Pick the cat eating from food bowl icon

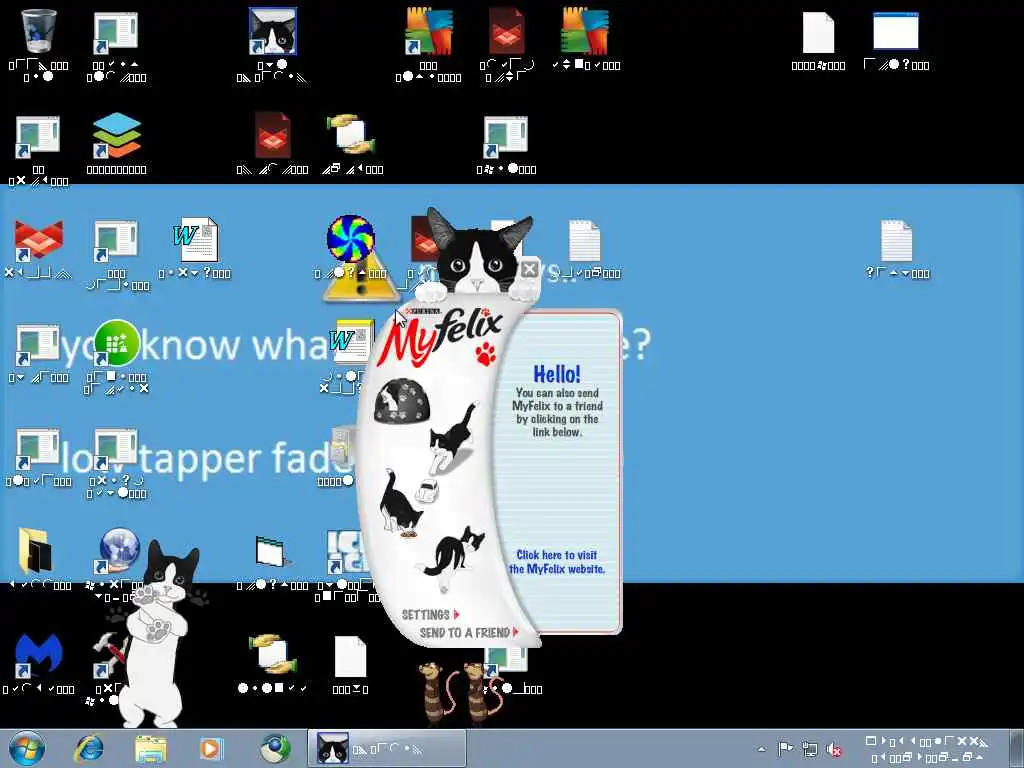tap(400, 503)
